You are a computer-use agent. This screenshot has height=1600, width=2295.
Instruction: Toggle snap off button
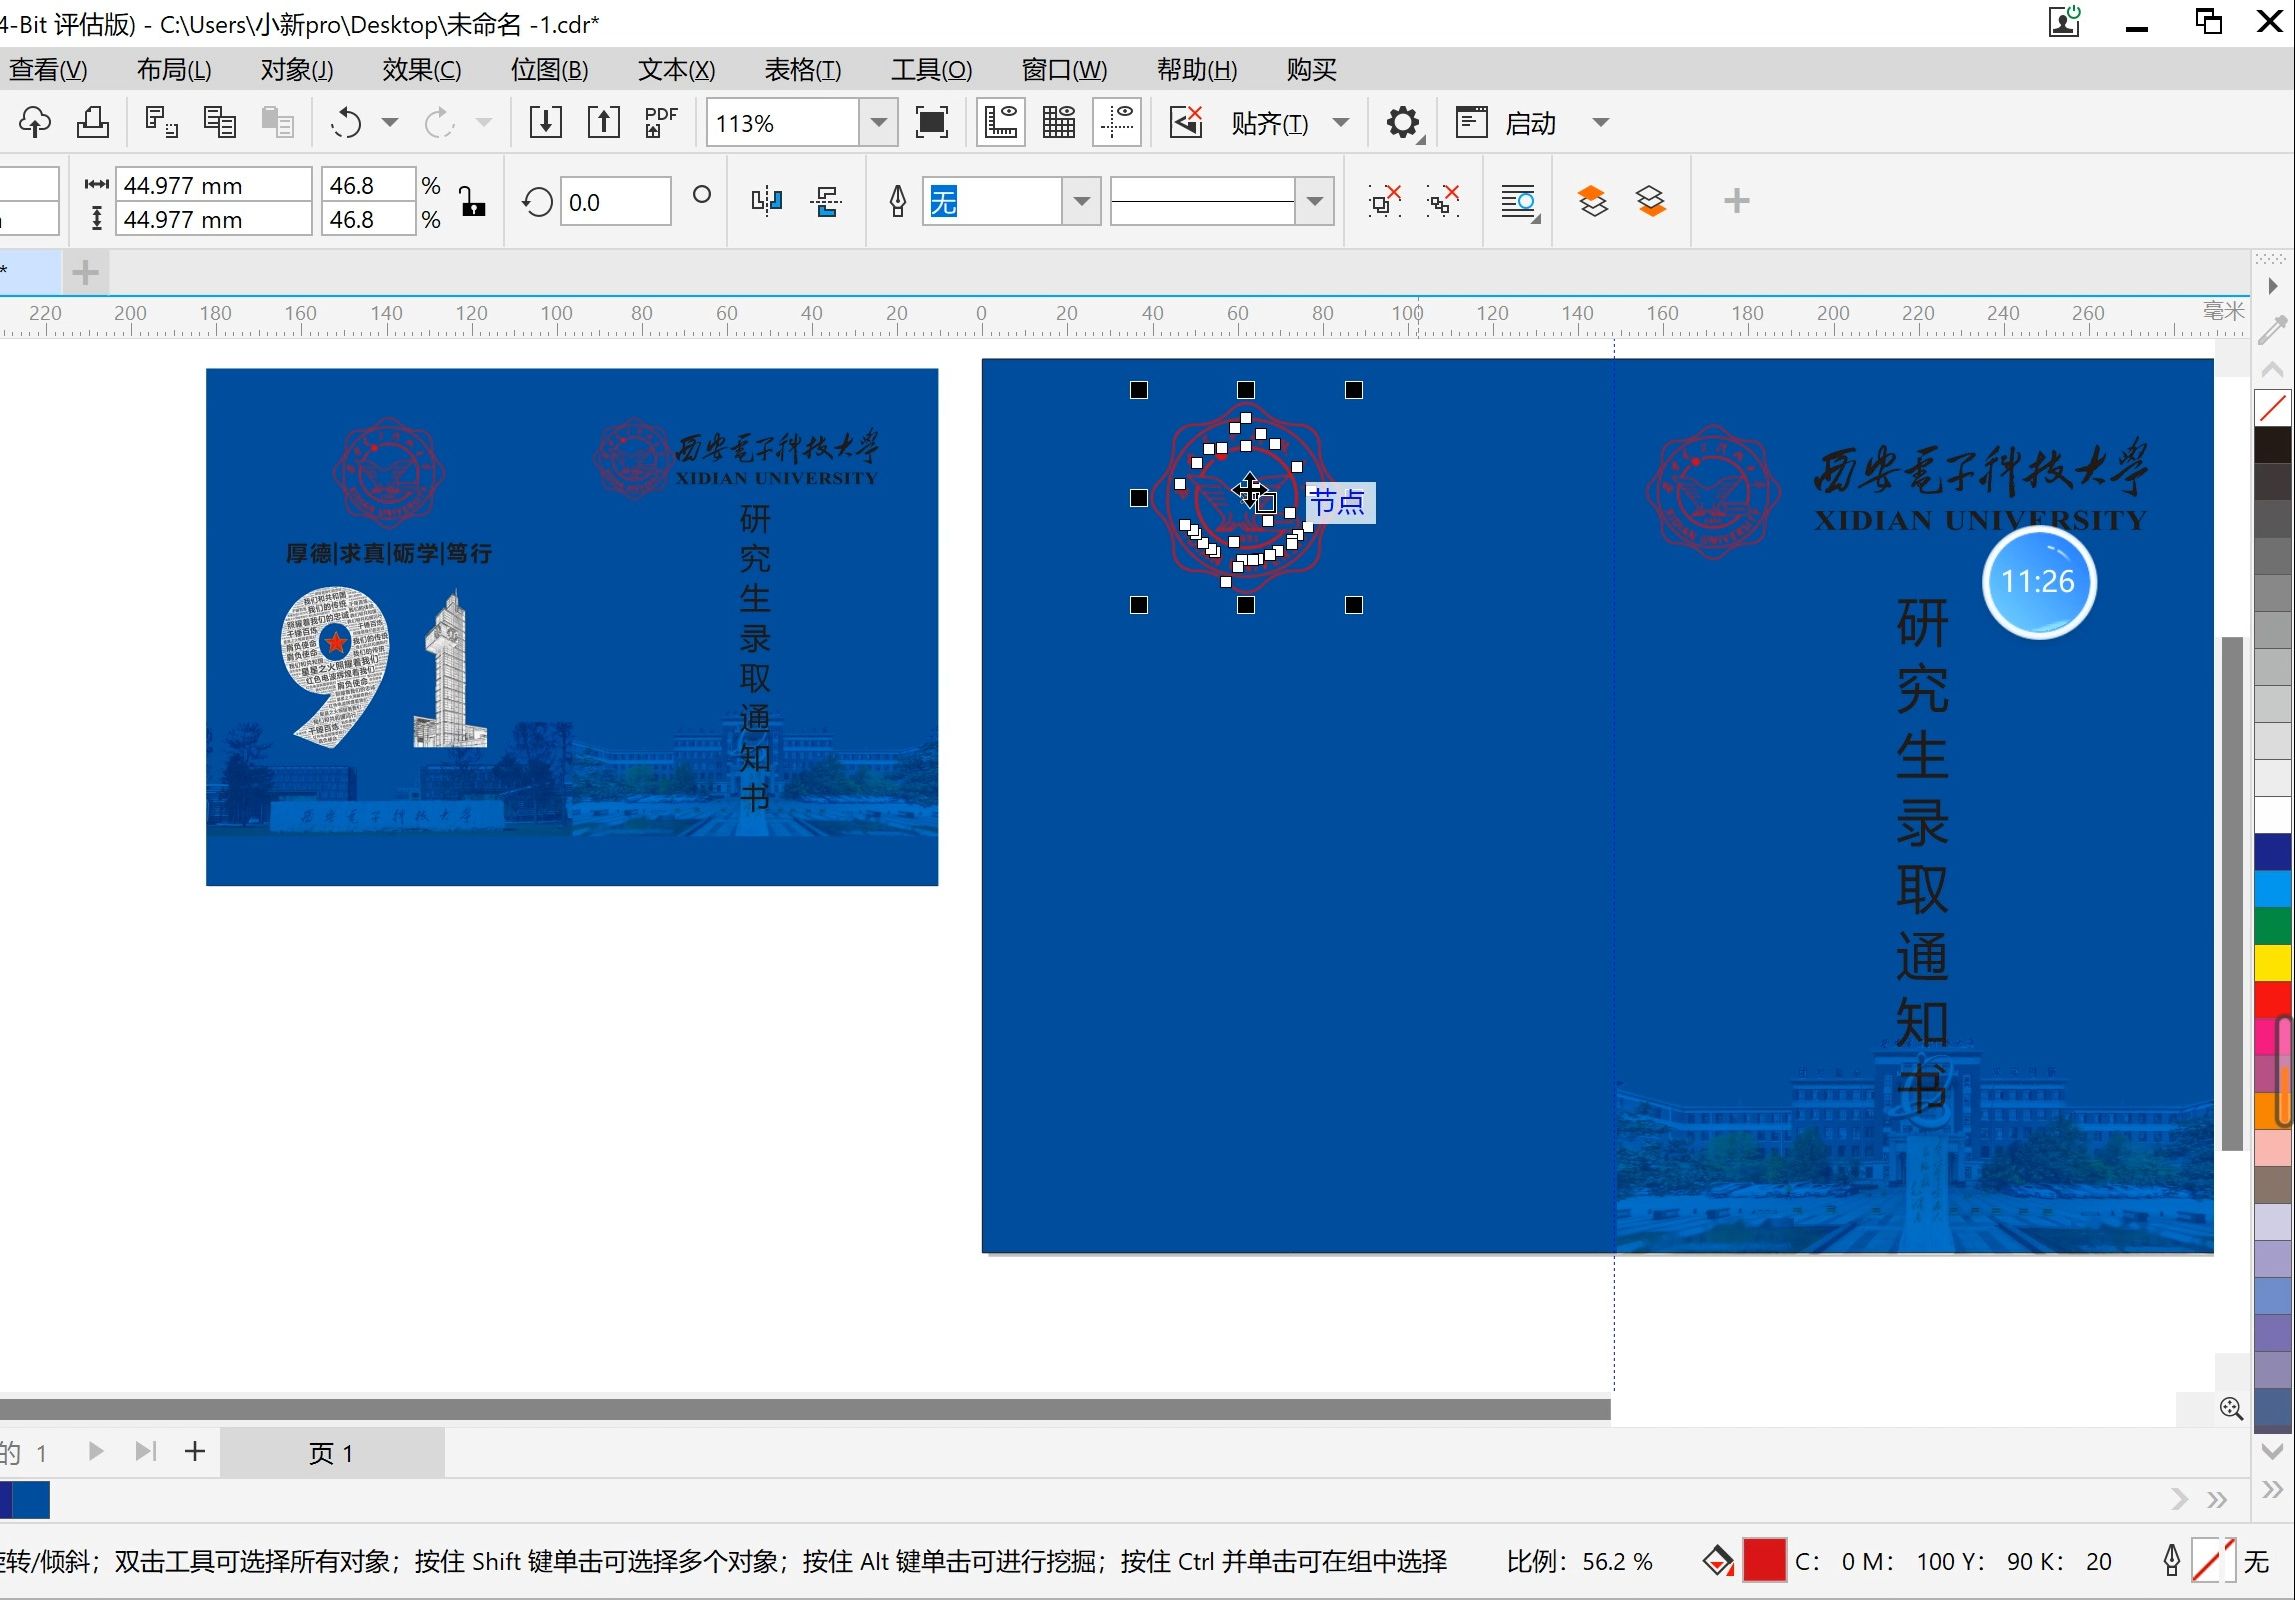coord(1186,123)
